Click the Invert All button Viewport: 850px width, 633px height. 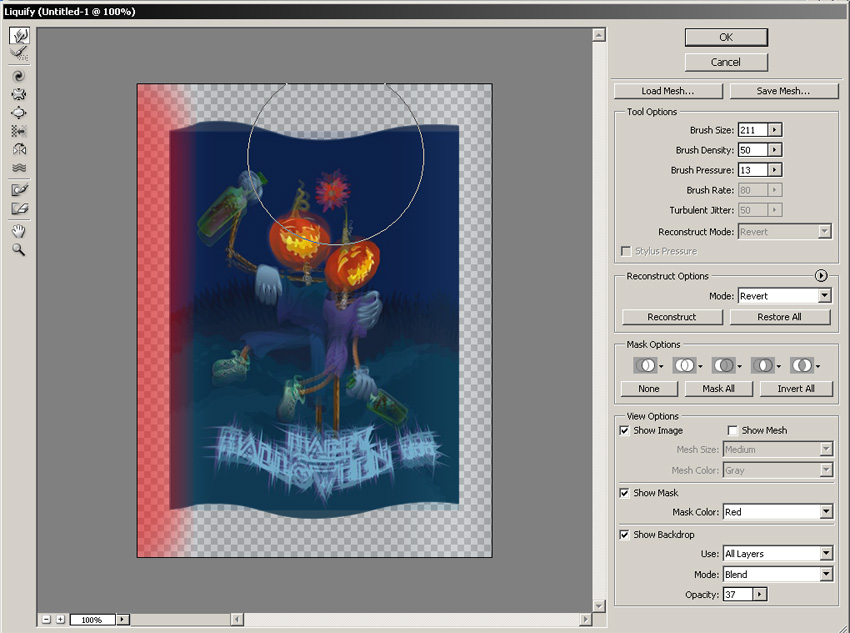pyautogui.click(x=796, y=389)
